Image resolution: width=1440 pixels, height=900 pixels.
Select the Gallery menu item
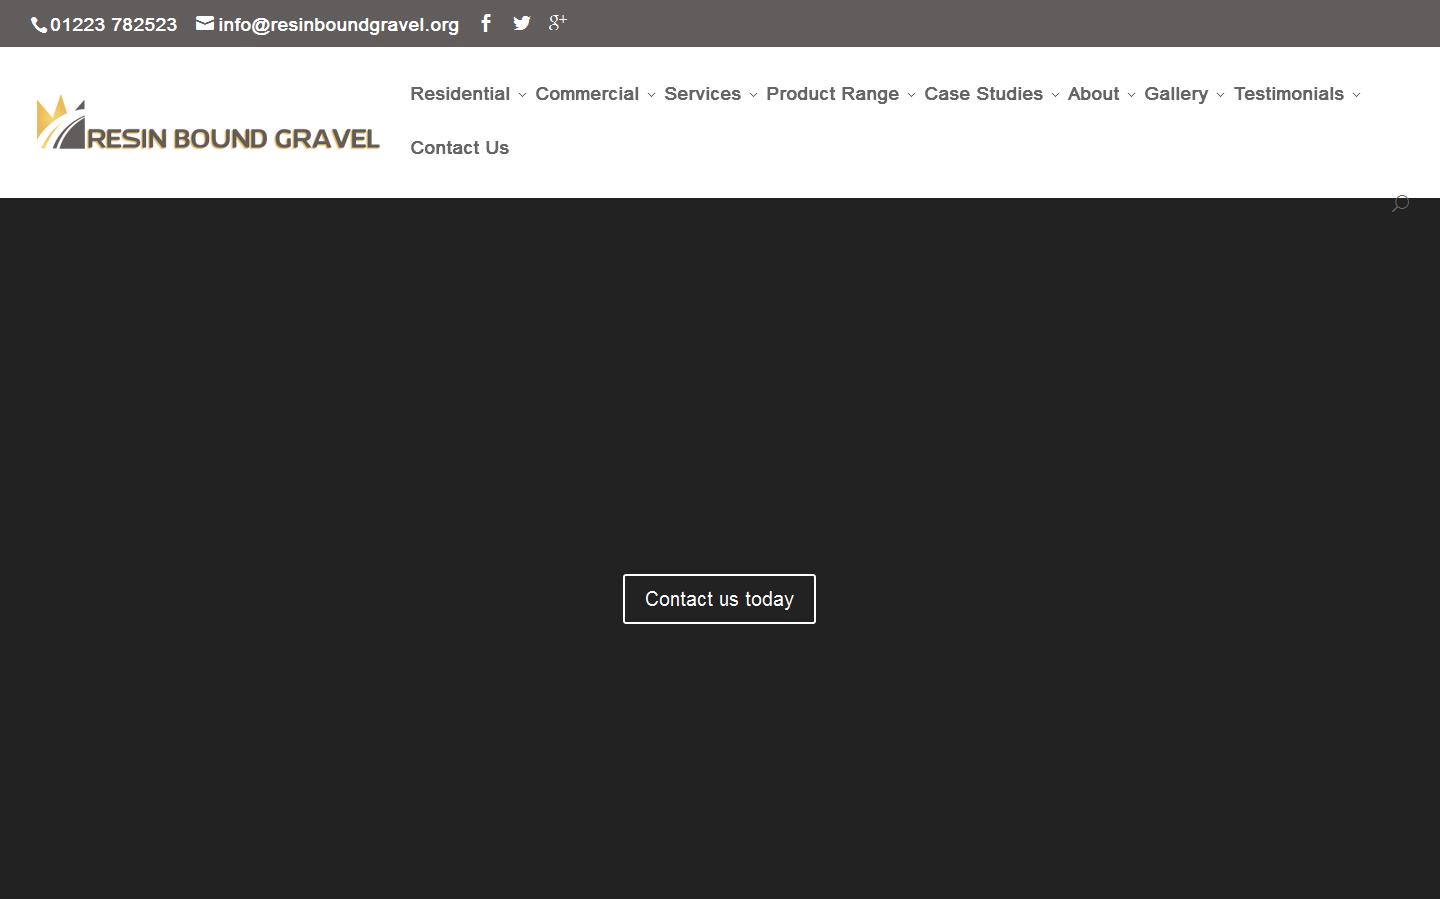tap(1177, 93)
